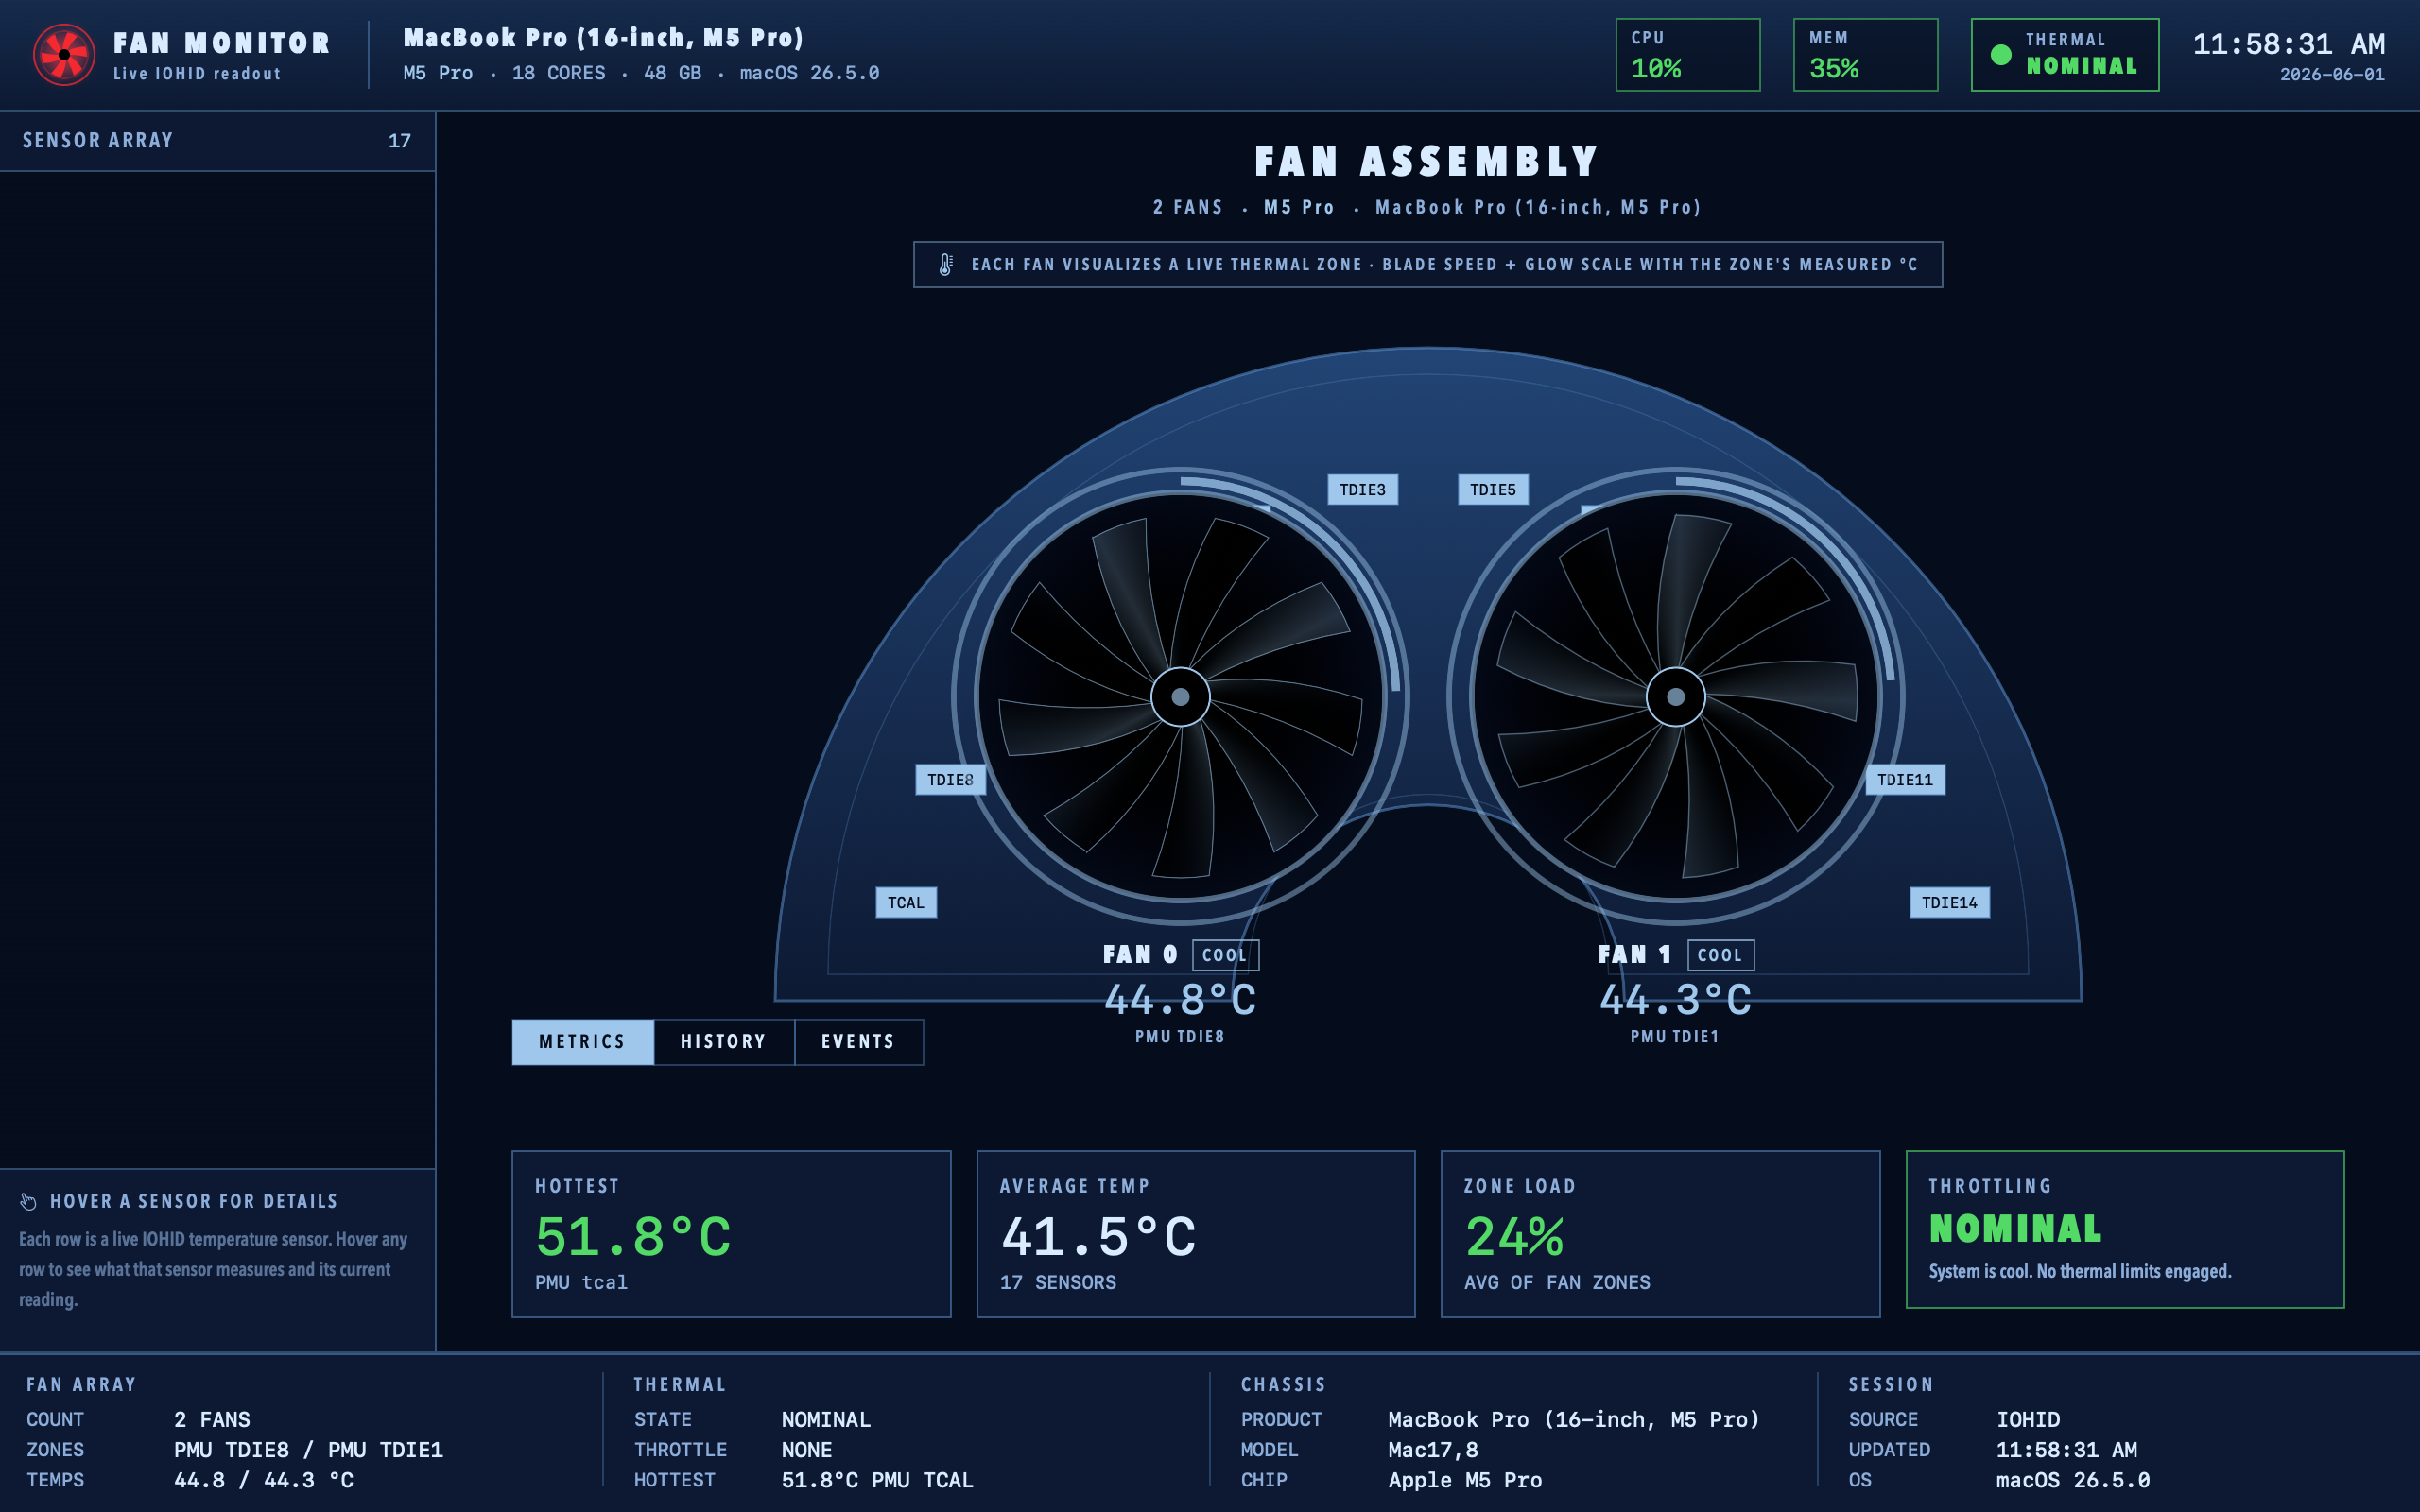The height and width of the screenshot is (1512, 2420).
Task: Click the Fan 1 hub center
Action: pyautogui.click(x=1675, y=696)
